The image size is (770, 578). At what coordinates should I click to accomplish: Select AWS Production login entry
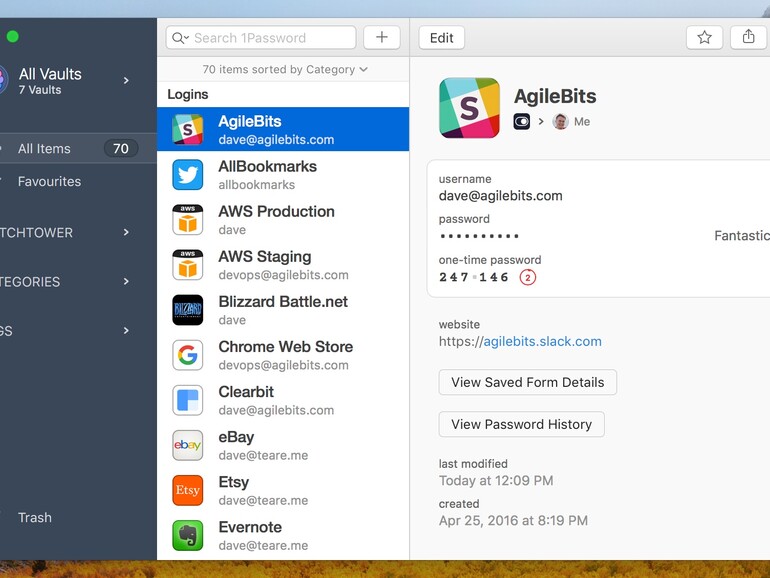(x=283, y=220)
